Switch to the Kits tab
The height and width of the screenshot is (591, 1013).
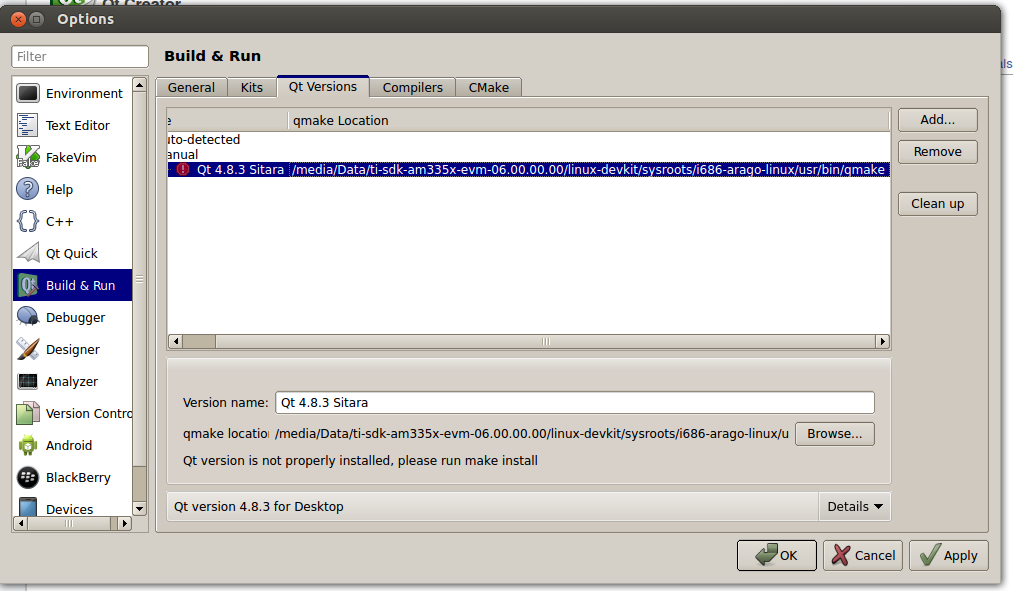coord(252,87)
